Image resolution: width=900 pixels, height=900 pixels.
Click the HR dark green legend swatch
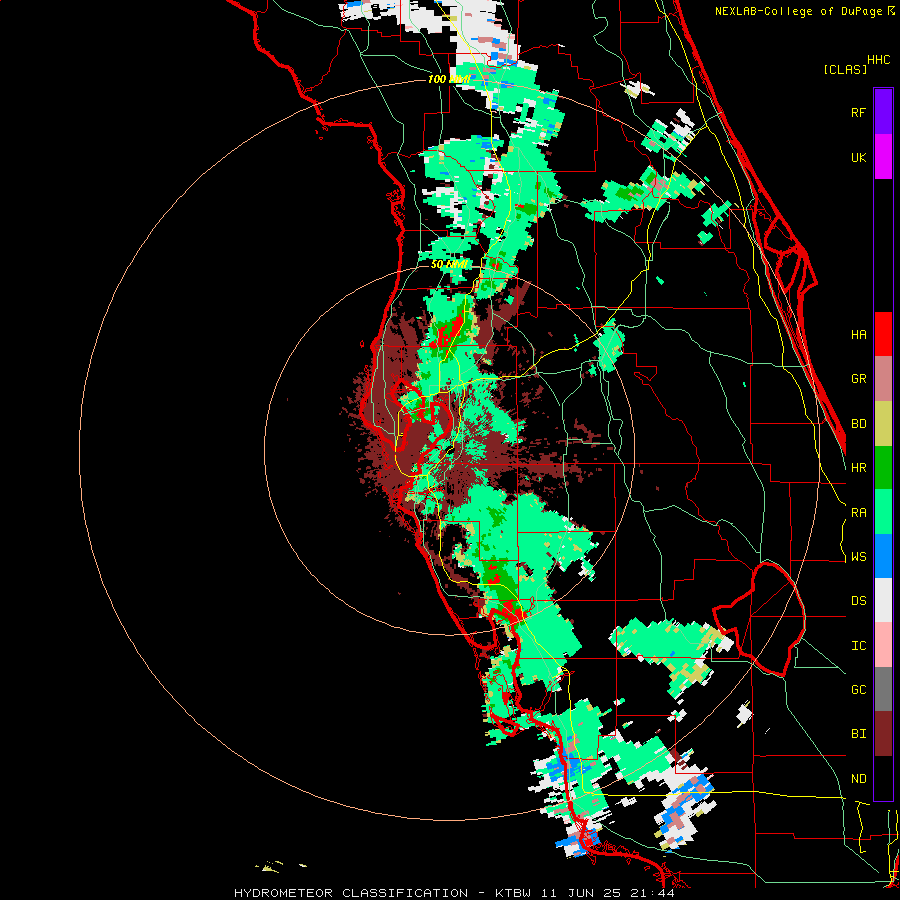click(x=883, y=467)
